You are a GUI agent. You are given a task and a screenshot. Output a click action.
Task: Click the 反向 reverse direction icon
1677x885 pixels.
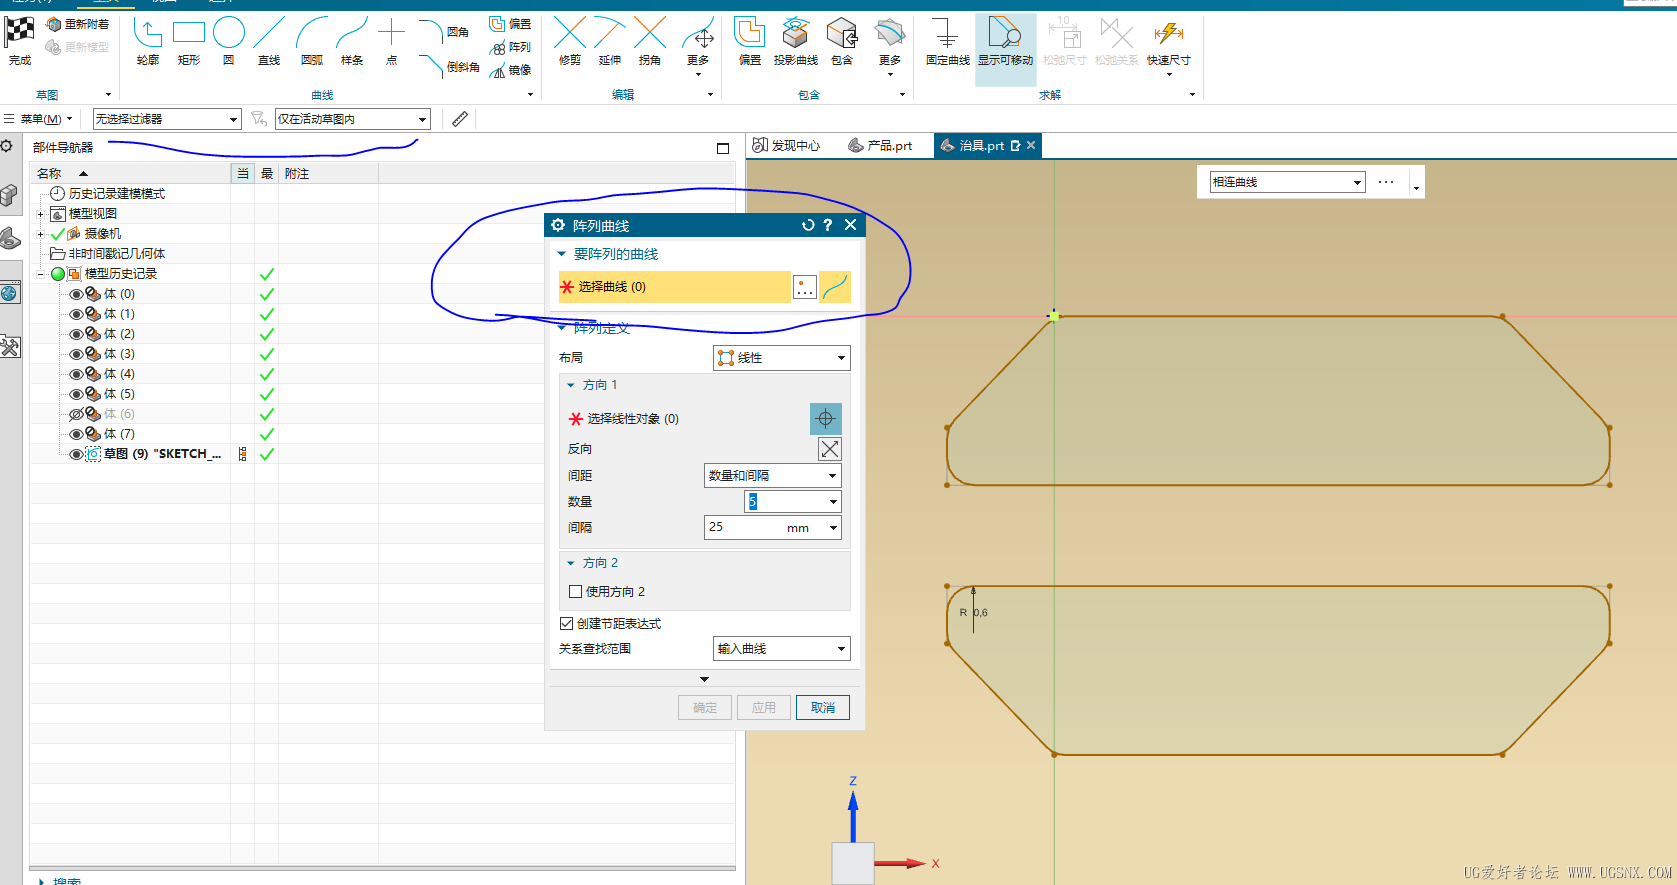point(829,449)
